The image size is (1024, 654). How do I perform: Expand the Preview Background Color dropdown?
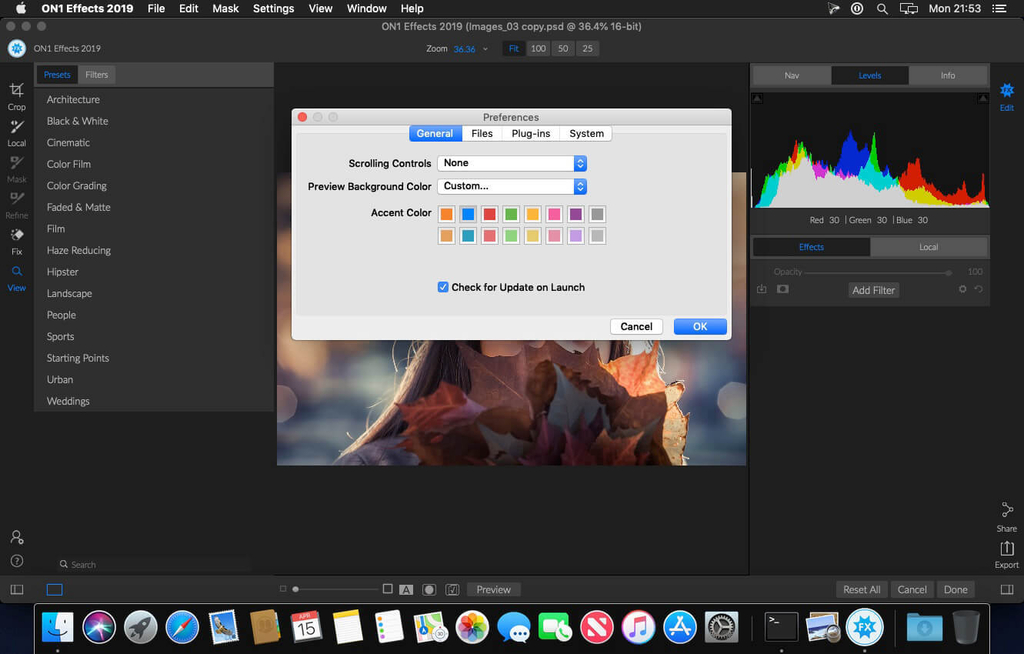click(512, 186)
